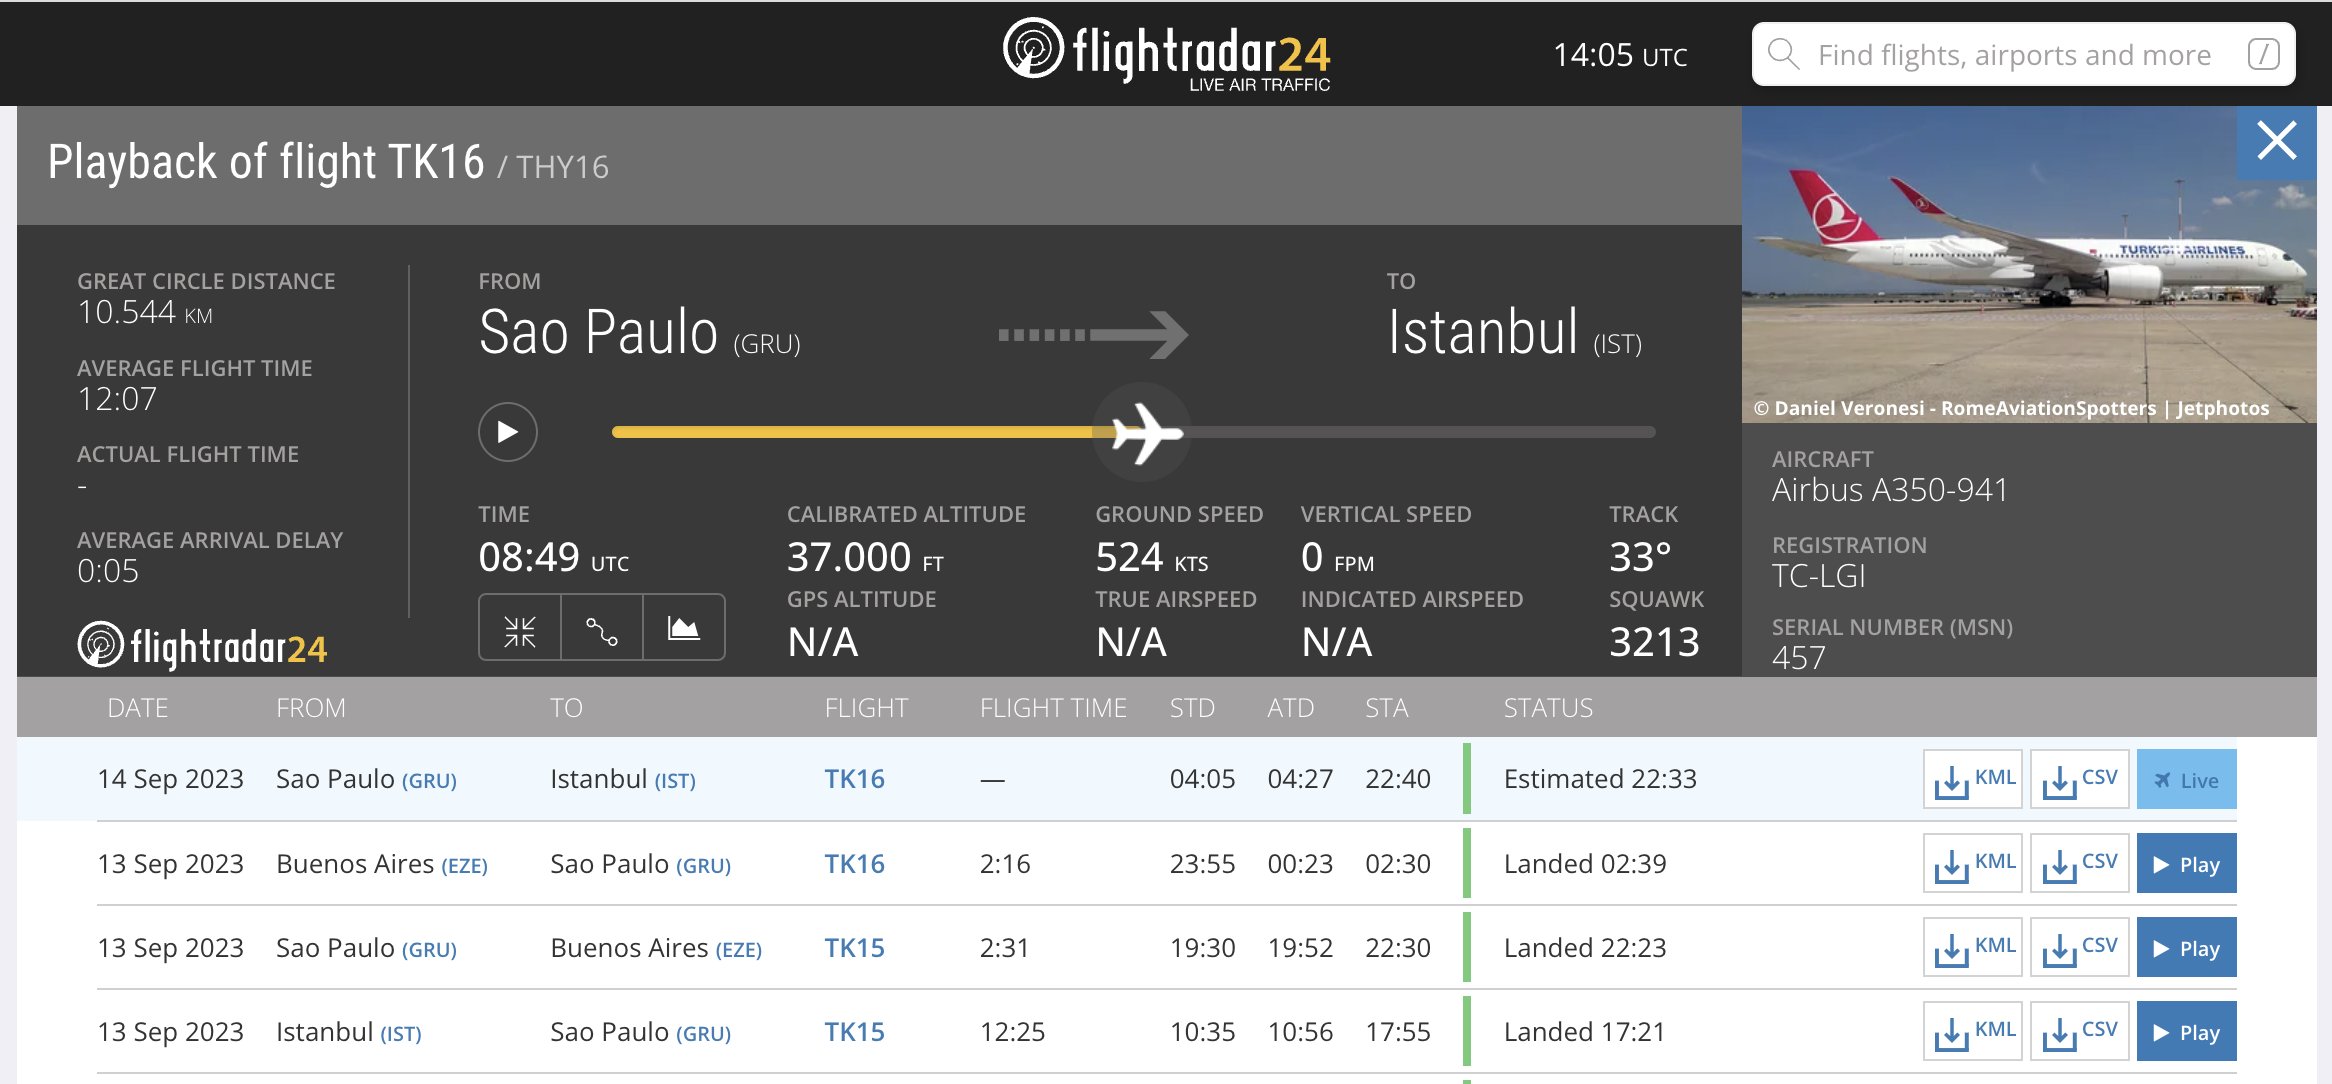Download CSV for Istanbul to Sao Paulo TK15
Viewport: 2332px width, 1084px height.
click(x=2080, y=1031)
